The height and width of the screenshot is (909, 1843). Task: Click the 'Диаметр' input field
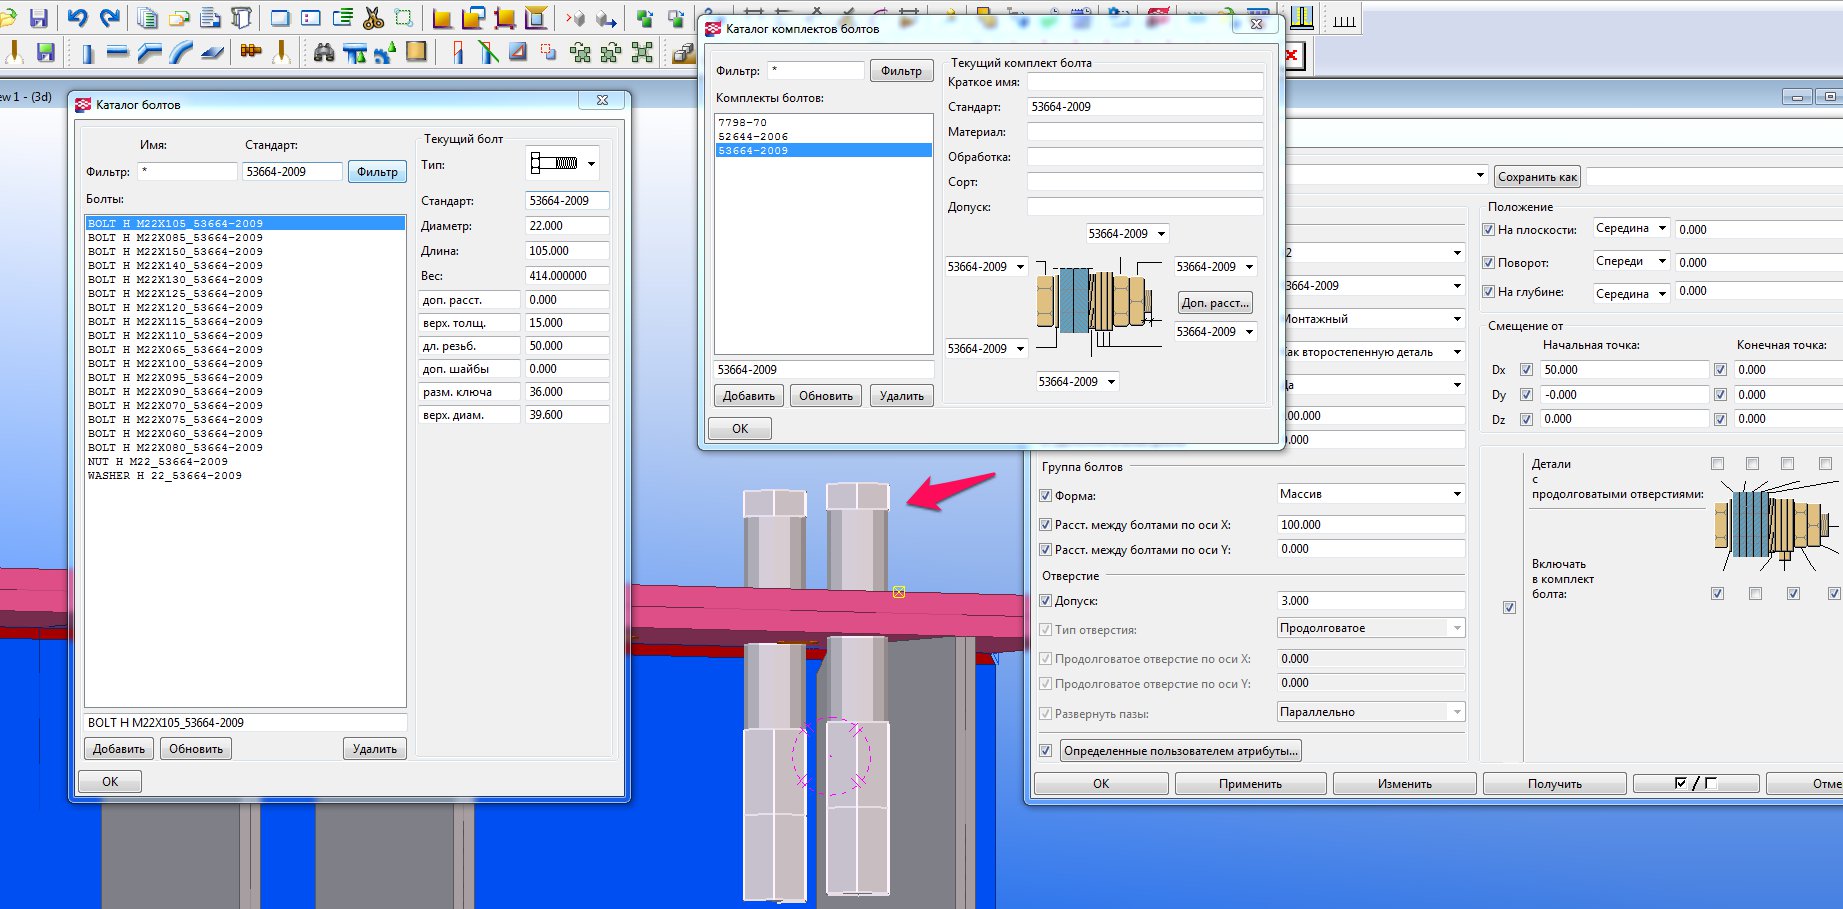pyautogui.click(x=566, y=226)
